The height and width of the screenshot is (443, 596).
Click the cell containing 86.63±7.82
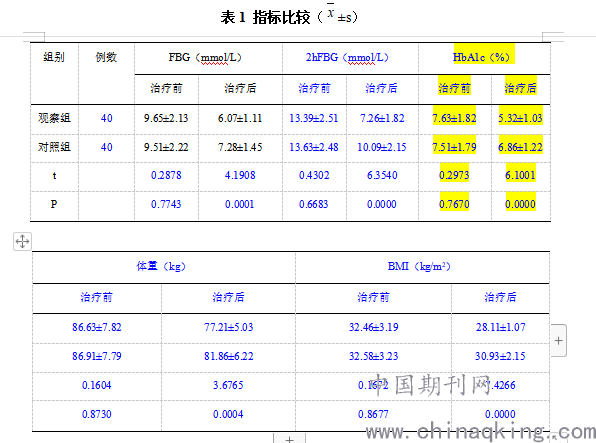[x=97, y=327]
